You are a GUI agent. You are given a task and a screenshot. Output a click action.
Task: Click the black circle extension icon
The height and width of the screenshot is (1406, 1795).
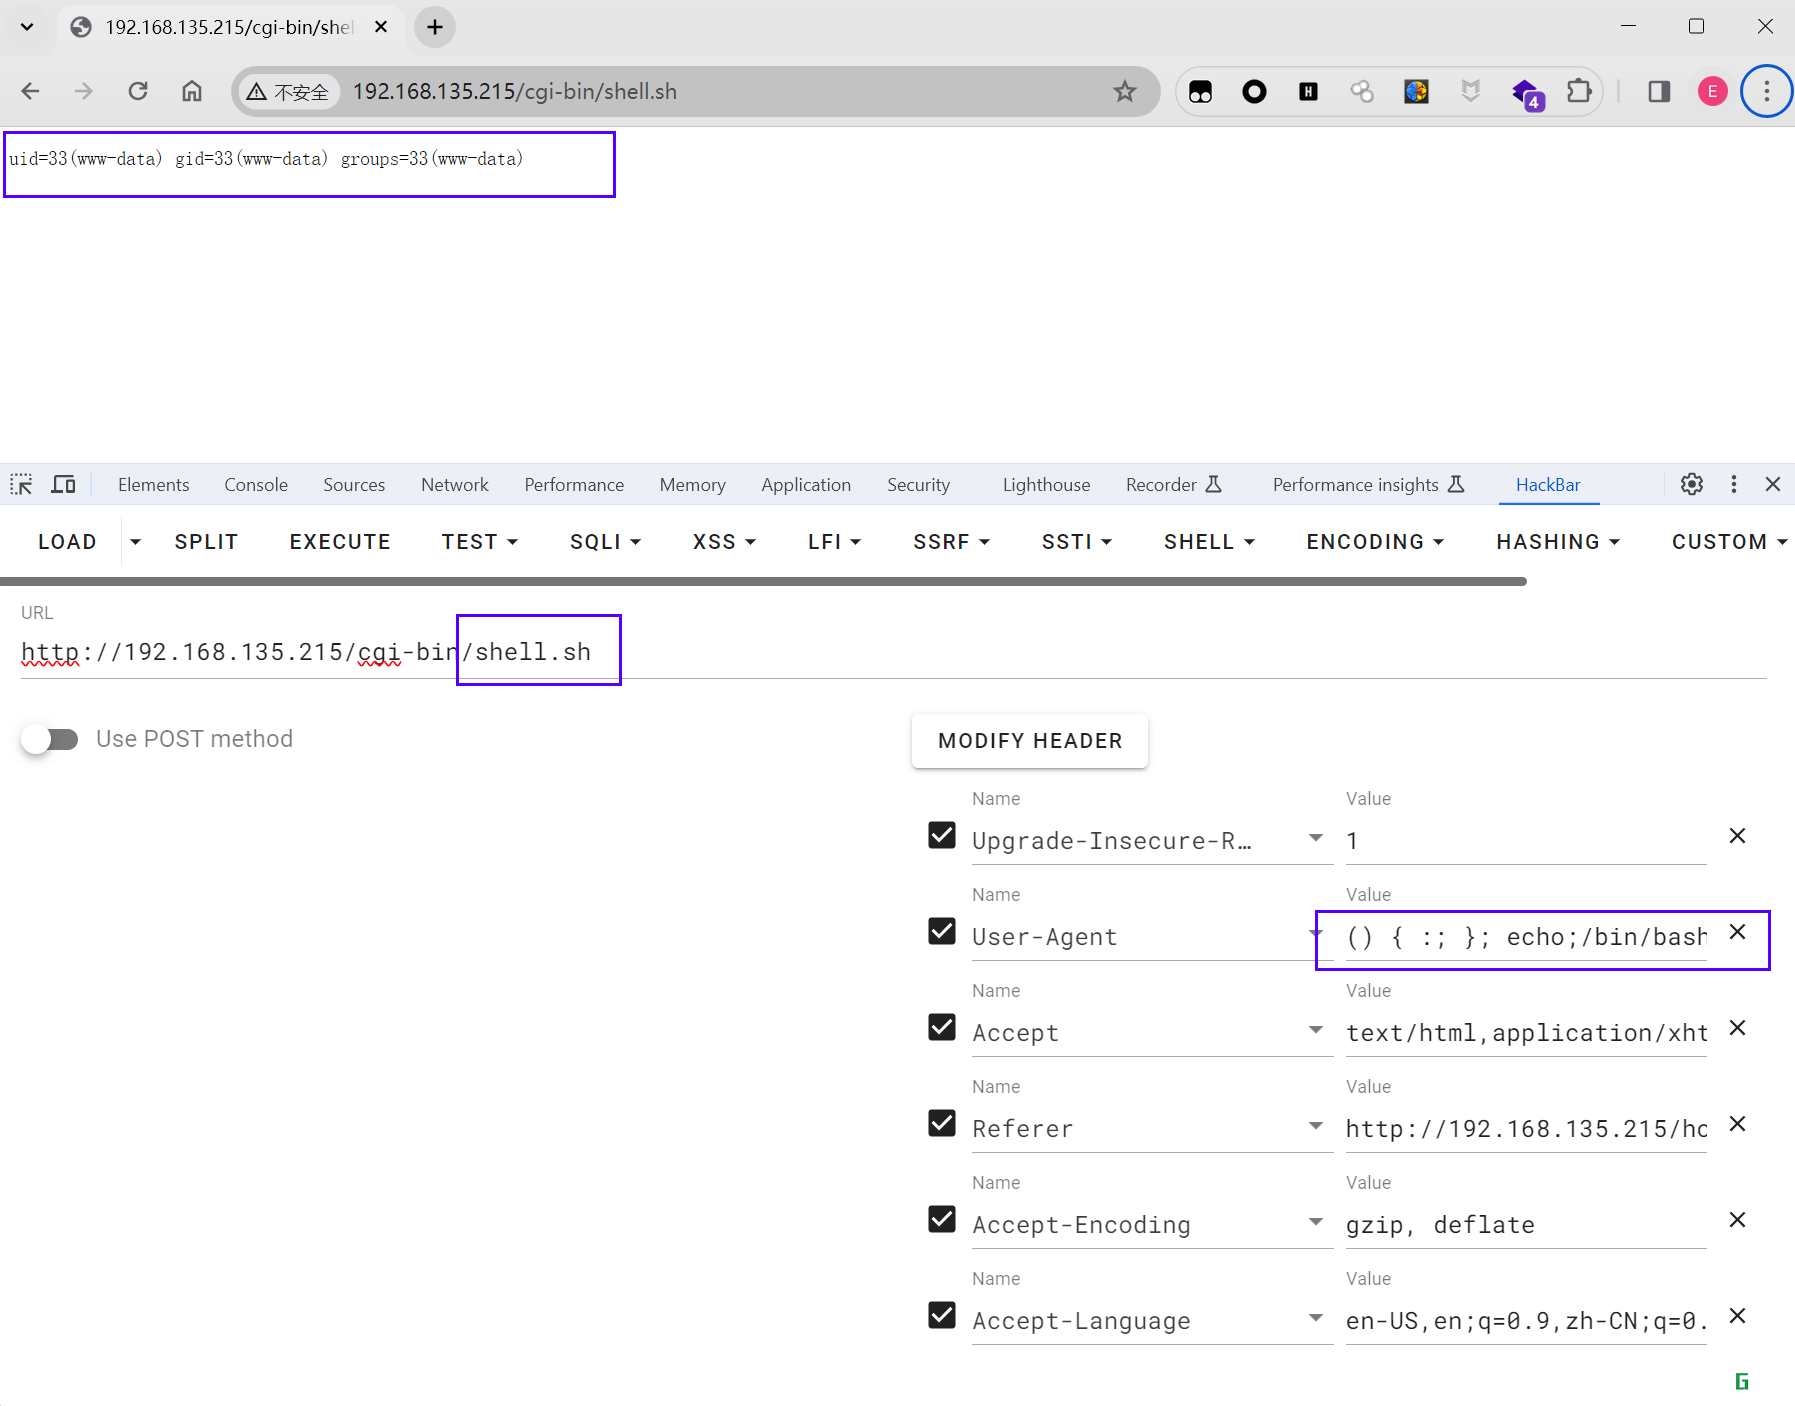click(x=1254, y=91)
